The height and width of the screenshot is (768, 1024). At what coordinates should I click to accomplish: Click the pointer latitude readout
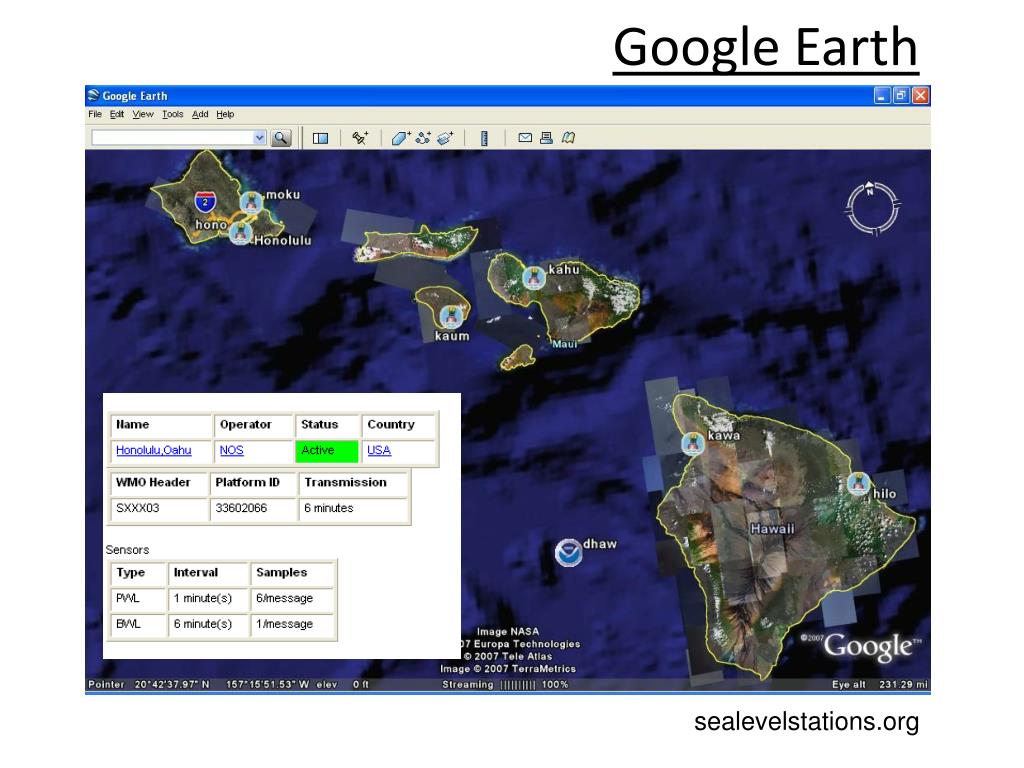(x=172, y=684)
